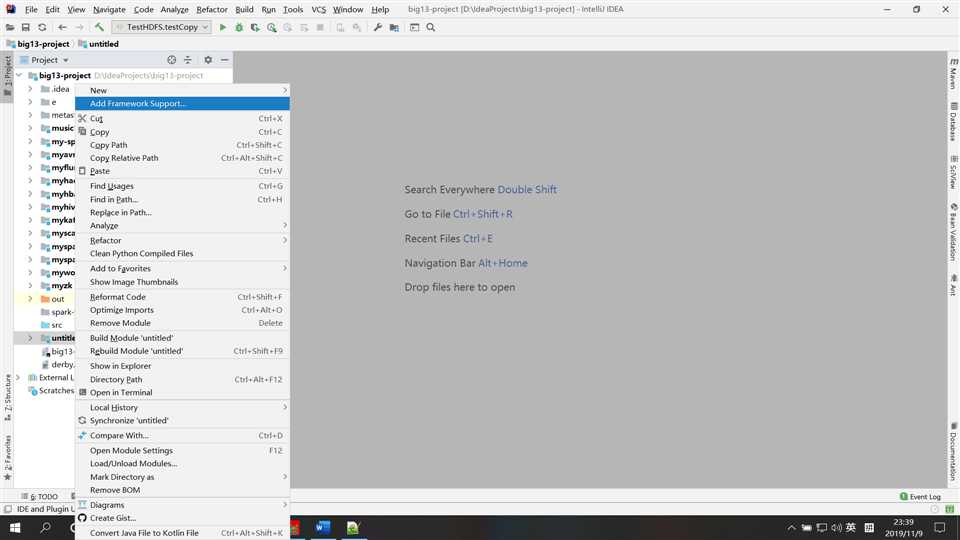This screenshot has height=540, width=960.
Task: Click the scroll-from-source target icon in Project panel
Action: point(171,59)
